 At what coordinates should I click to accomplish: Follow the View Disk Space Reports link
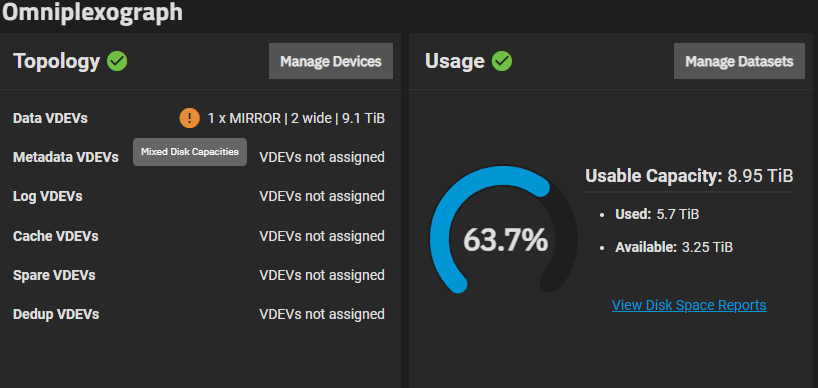pyautogui.click(x=689, y=305)
